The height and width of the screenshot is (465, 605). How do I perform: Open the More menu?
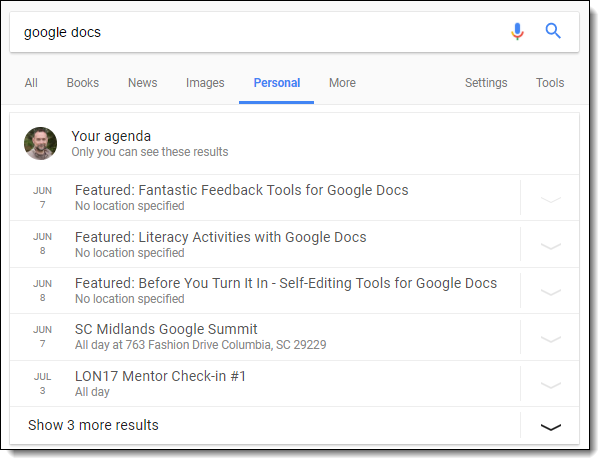[342, 83]
